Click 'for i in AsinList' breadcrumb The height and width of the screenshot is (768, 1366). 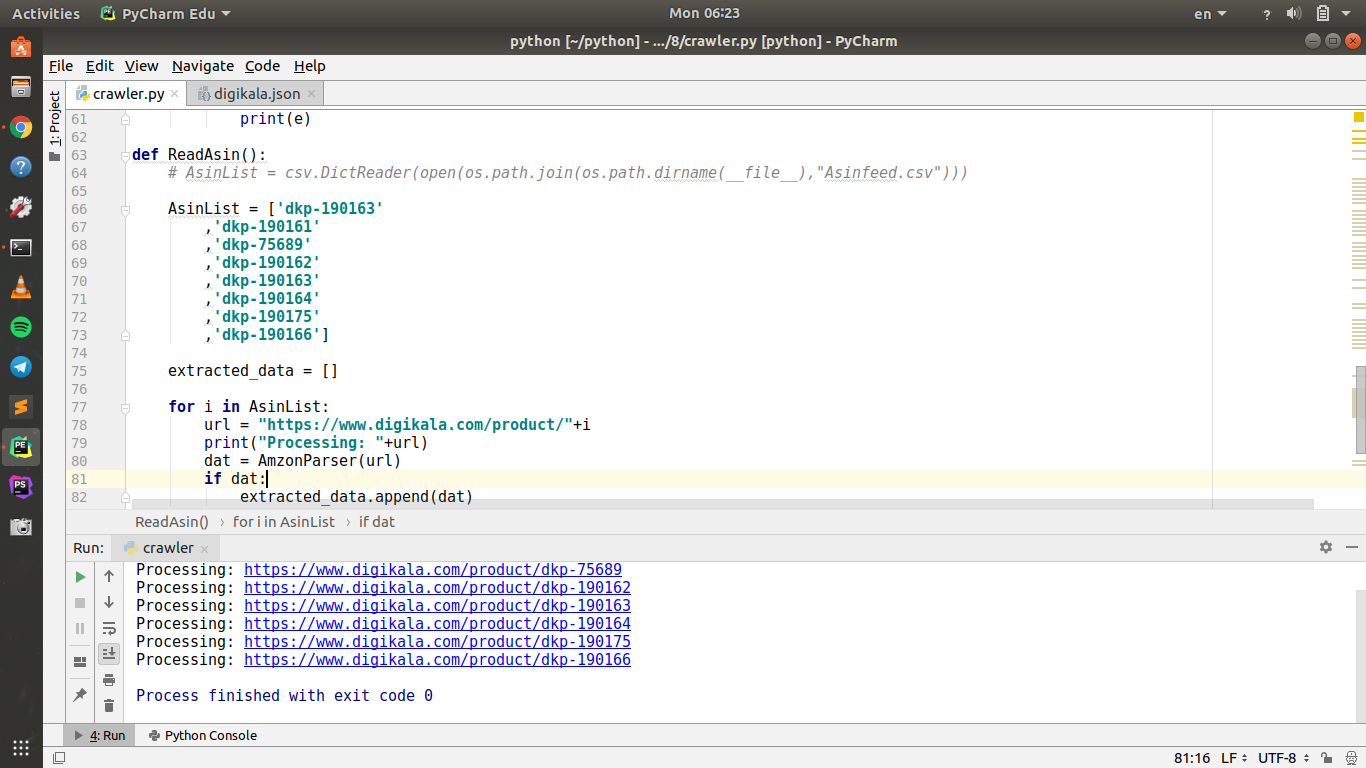coord(284,522)
